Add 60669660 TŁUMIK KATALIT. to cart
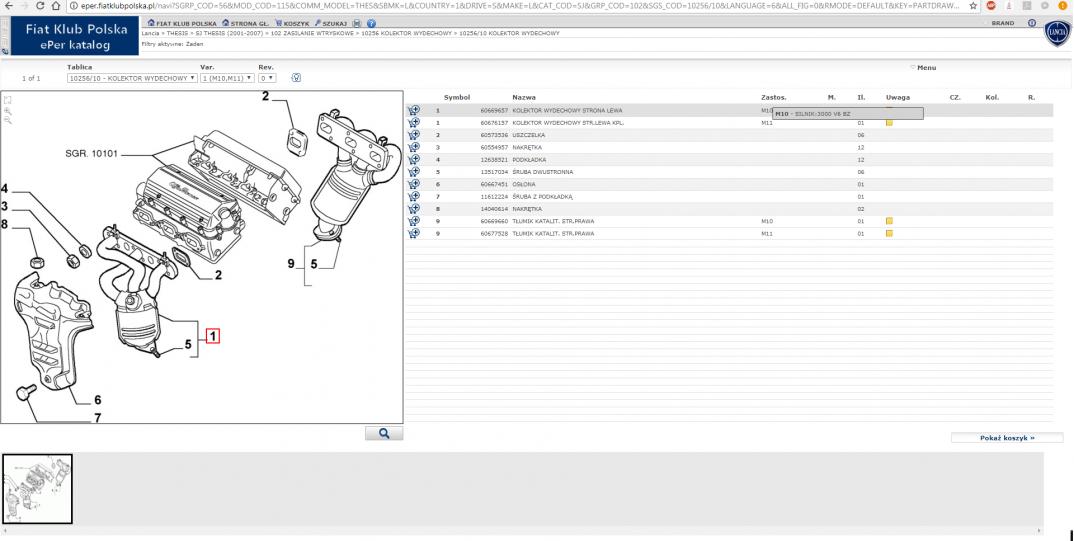This screenshot has width=1074, height=541. (414, 221)
